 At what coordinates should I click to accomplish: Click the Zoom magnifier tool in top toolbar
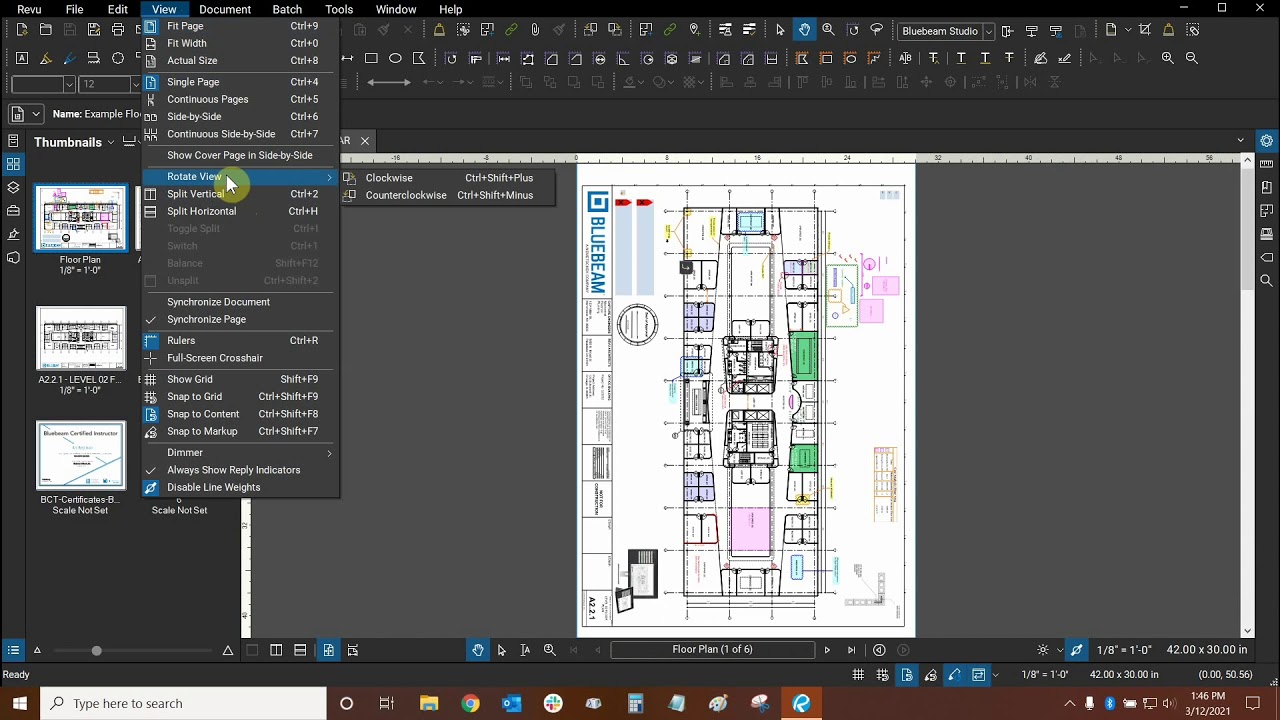coord(828,30)
